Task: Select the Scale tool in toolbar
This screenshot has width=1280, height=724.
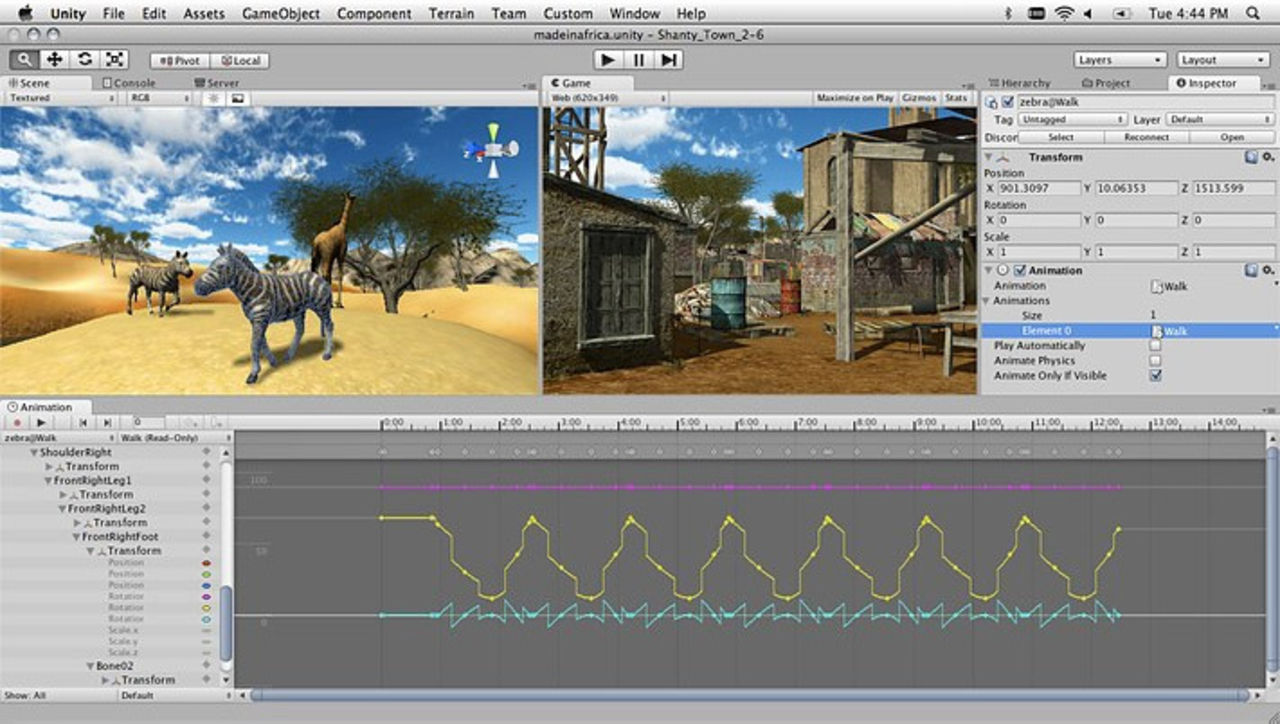Action: coord(115,60)
